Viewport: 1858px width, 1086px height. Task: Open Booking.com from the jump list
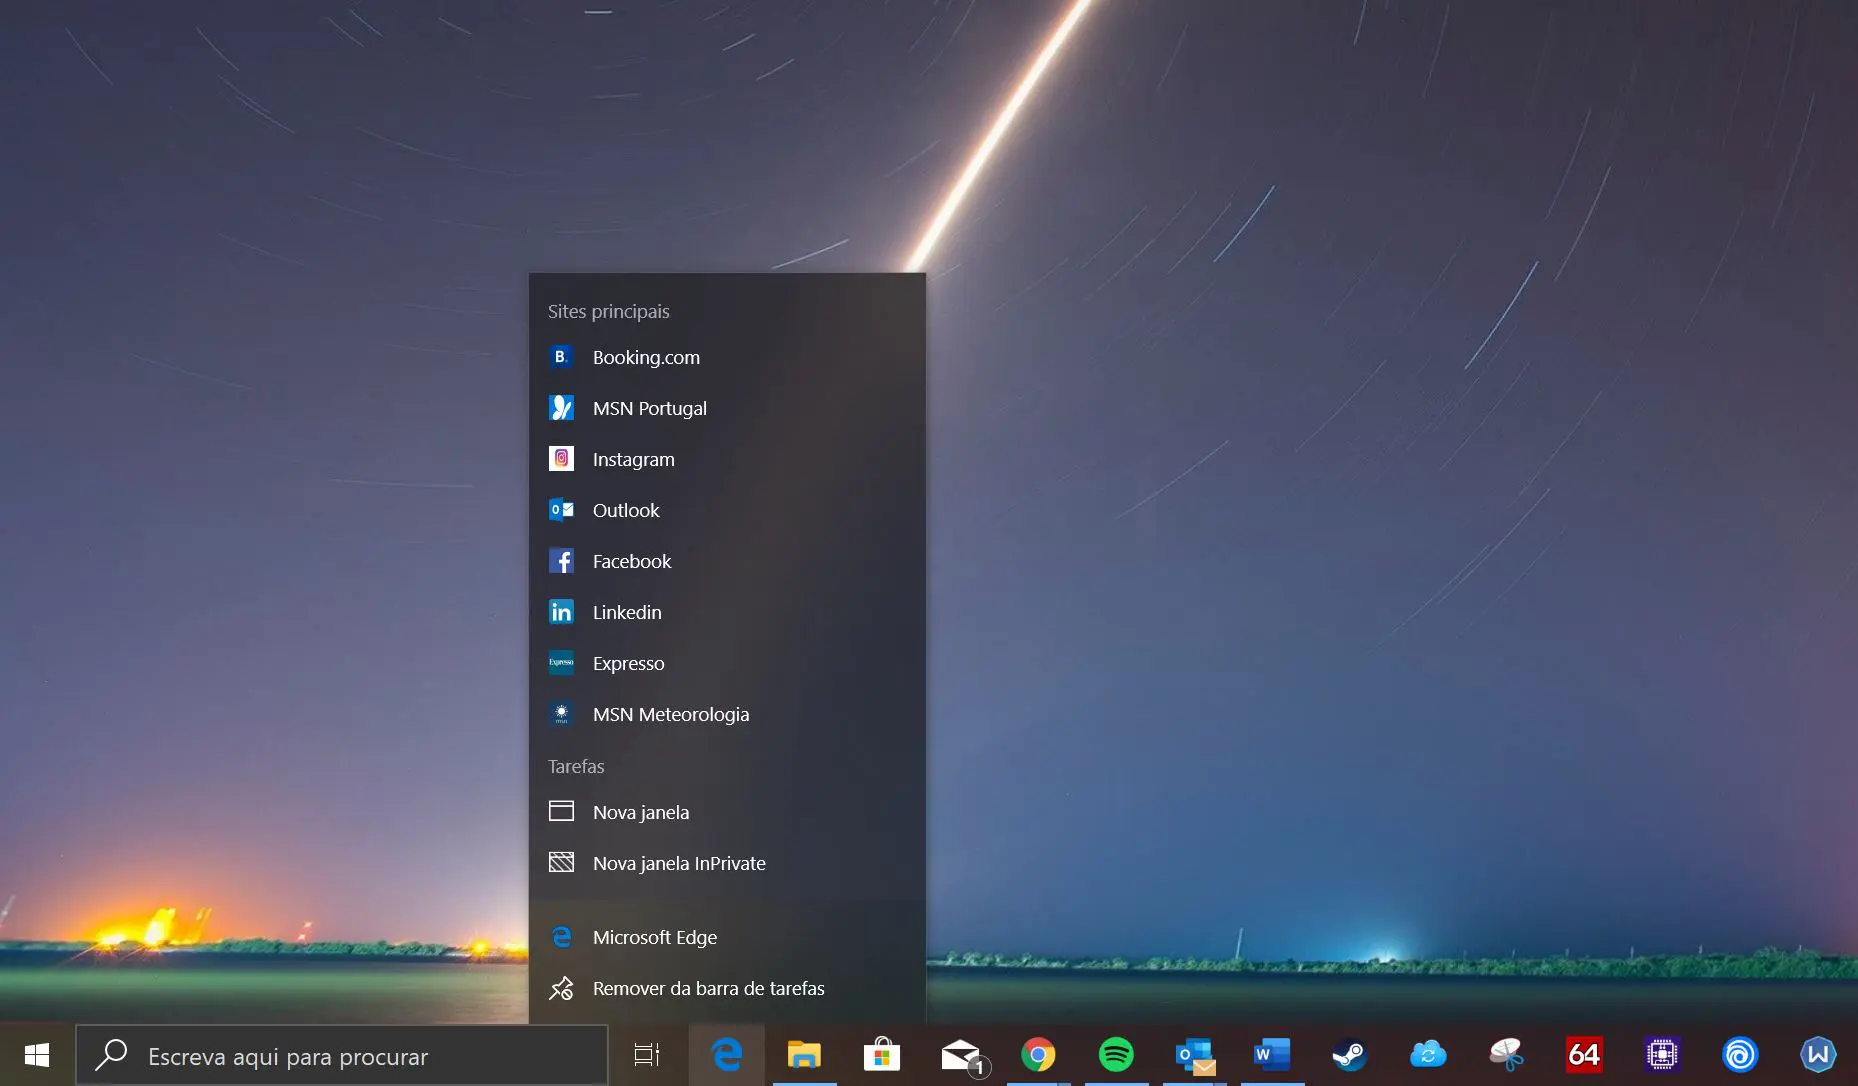coord(727,357)
